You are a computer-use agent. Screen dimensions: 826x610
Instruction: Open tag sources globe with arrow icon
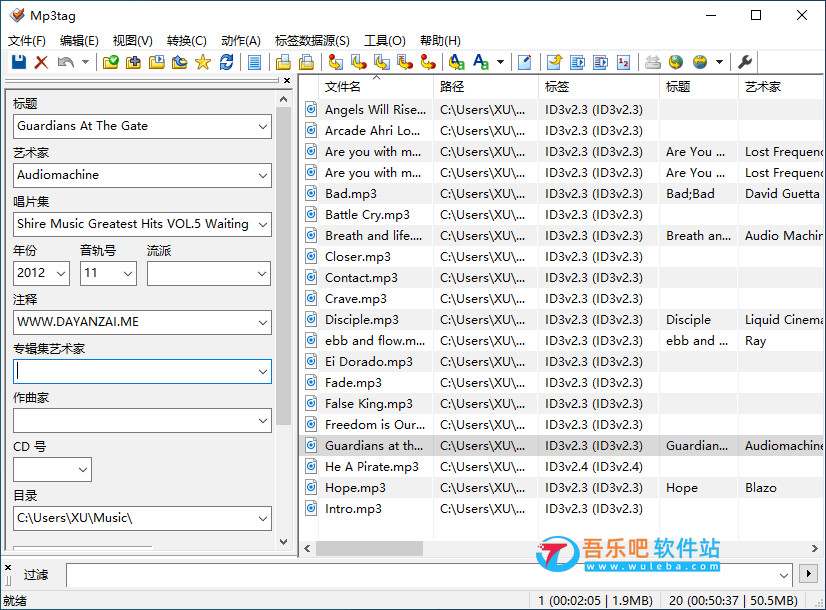point(676,62)
